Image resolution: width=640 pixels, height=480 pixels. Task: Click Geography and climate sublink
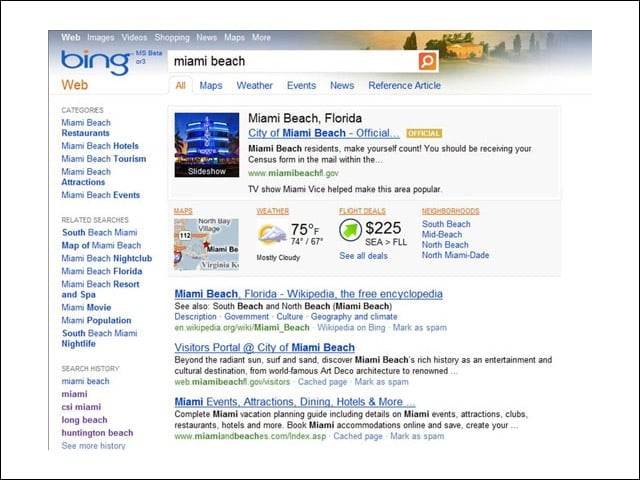354,317
